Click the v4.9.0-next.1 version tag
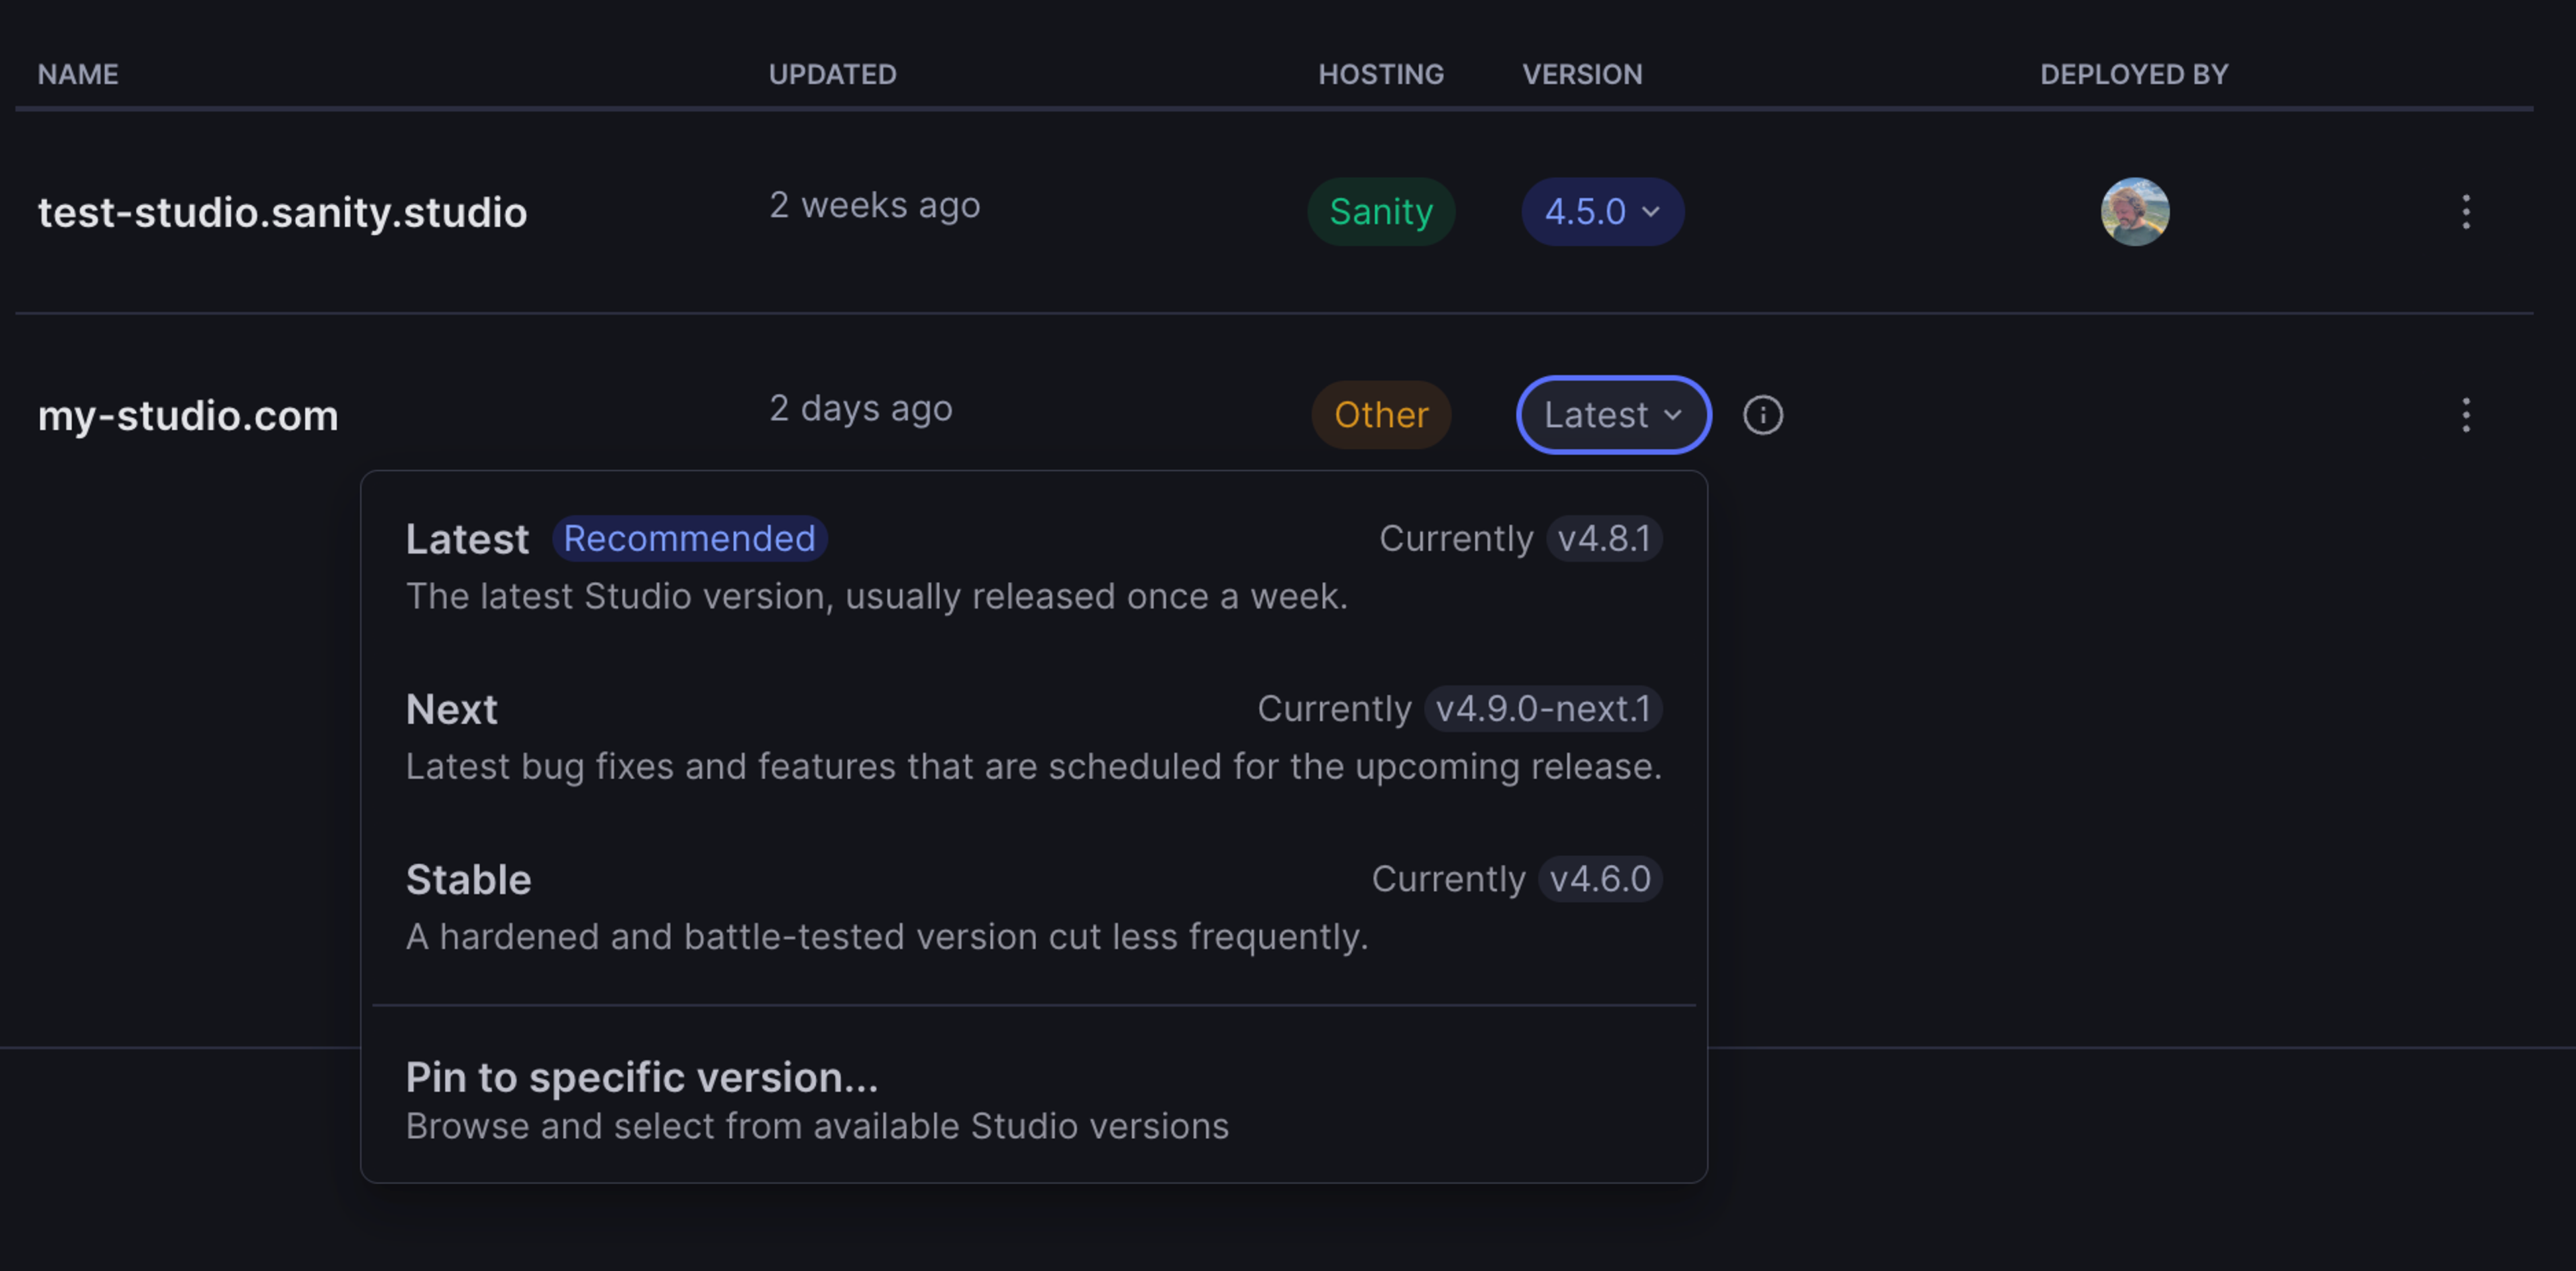The height and width of the screenshot is (1271, 2576). pos(1543,709)
